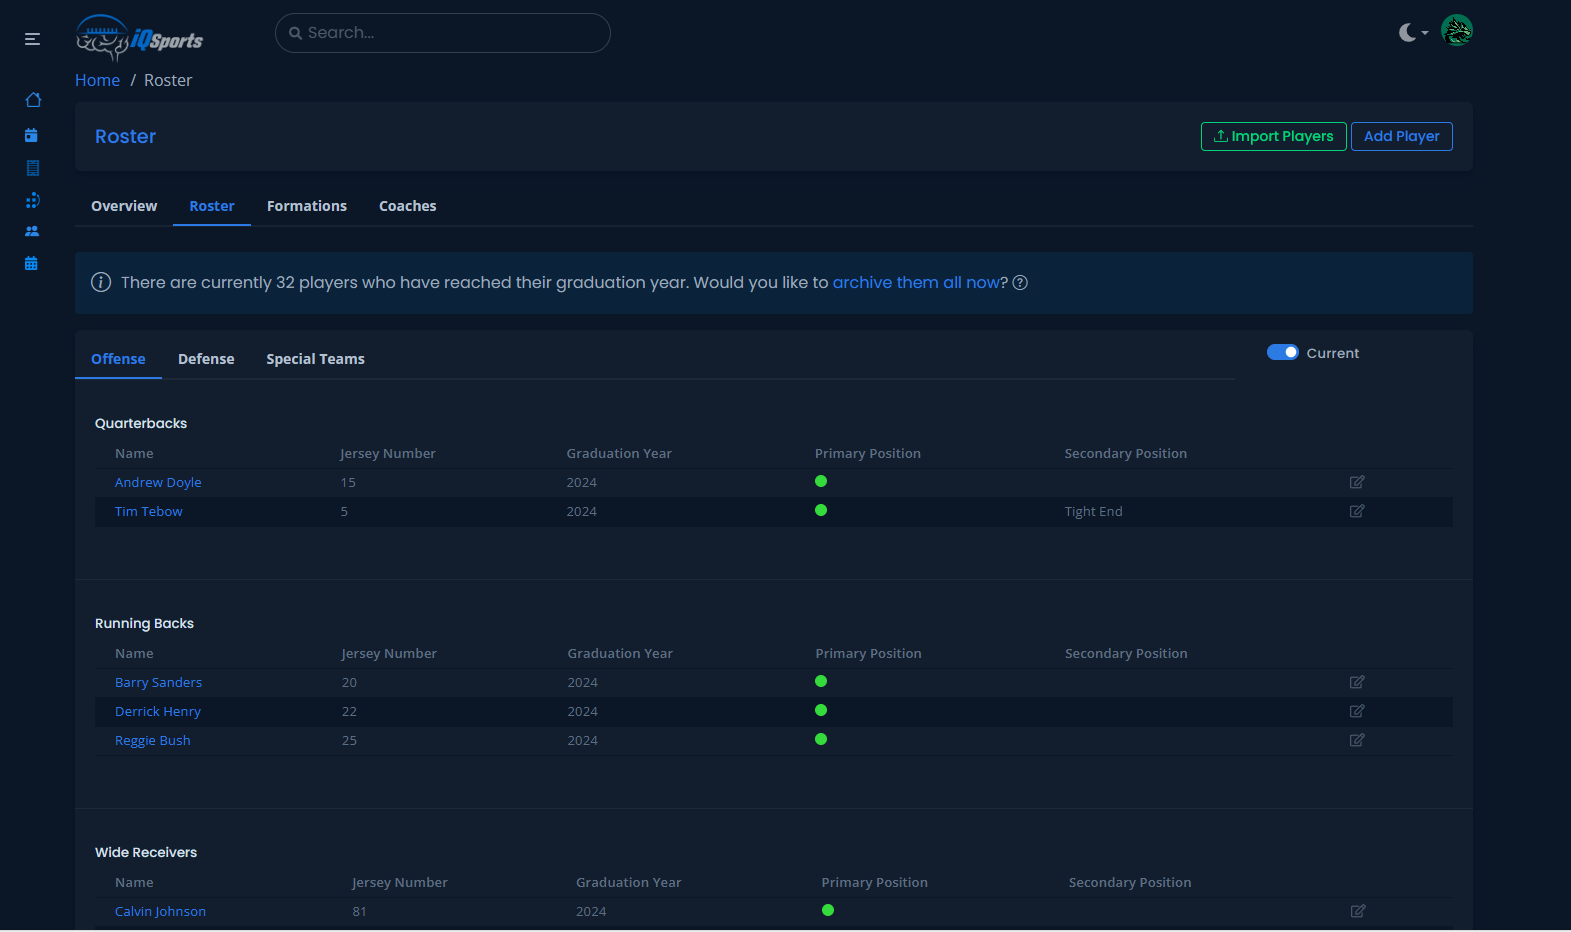
Task: Click the info circle in banner
Action: pyautogui.click(x=101, y=282)
